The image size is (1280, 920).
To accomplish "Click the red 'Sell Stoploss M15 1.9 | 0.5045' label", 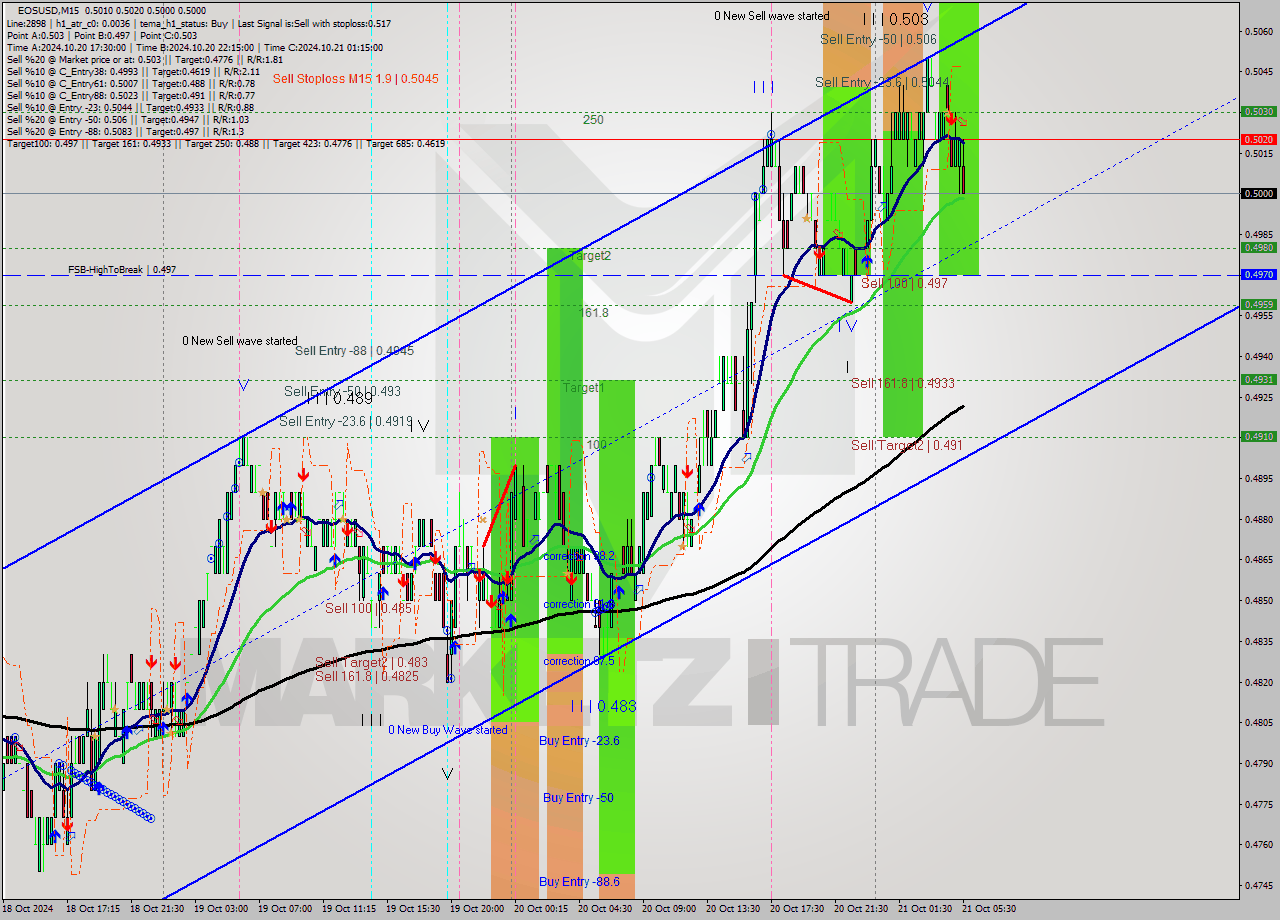I will (x=355, y=78).
